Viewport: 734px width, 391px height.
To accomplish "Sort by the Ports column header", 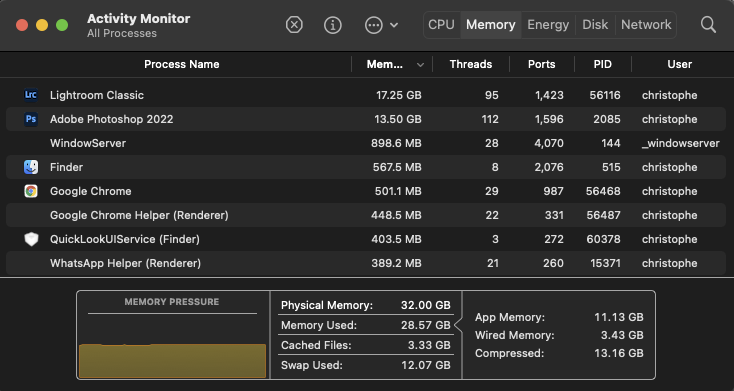I will coord(542,64).
